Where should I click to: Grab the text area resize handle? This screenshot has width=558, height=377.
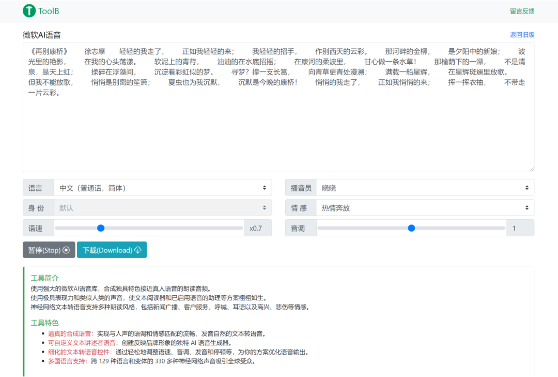(x=532, y=169)
